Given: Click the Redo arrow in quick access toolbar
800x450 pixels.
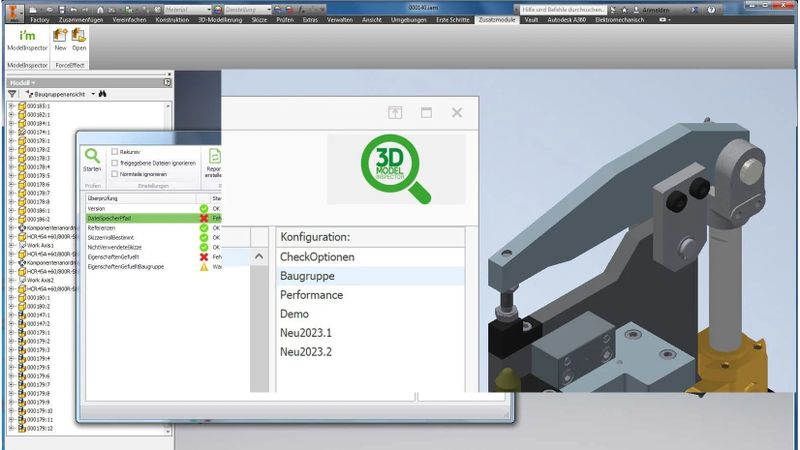Looking at the screenshot, I should click(x=85, y=10).
